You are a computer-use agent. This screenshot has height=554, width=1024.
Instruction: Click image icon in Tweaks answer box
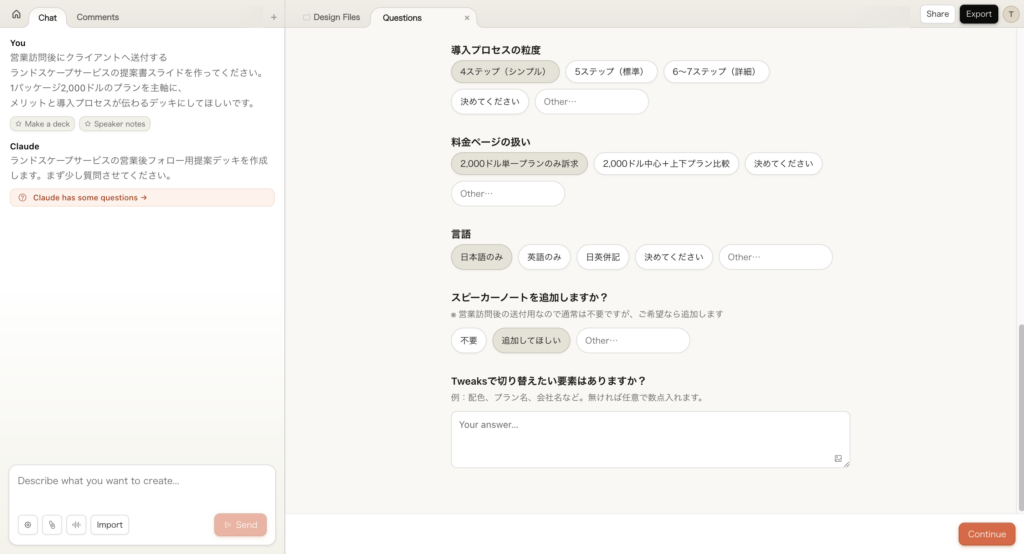pyautogui.click(x=838, y=458)
